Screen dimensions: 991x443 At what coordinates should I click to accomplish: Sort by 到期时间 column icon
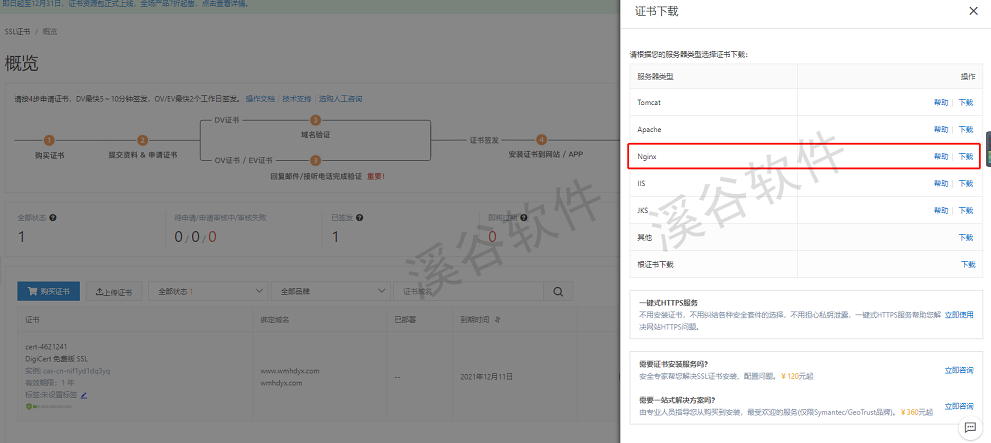(498, 320)
